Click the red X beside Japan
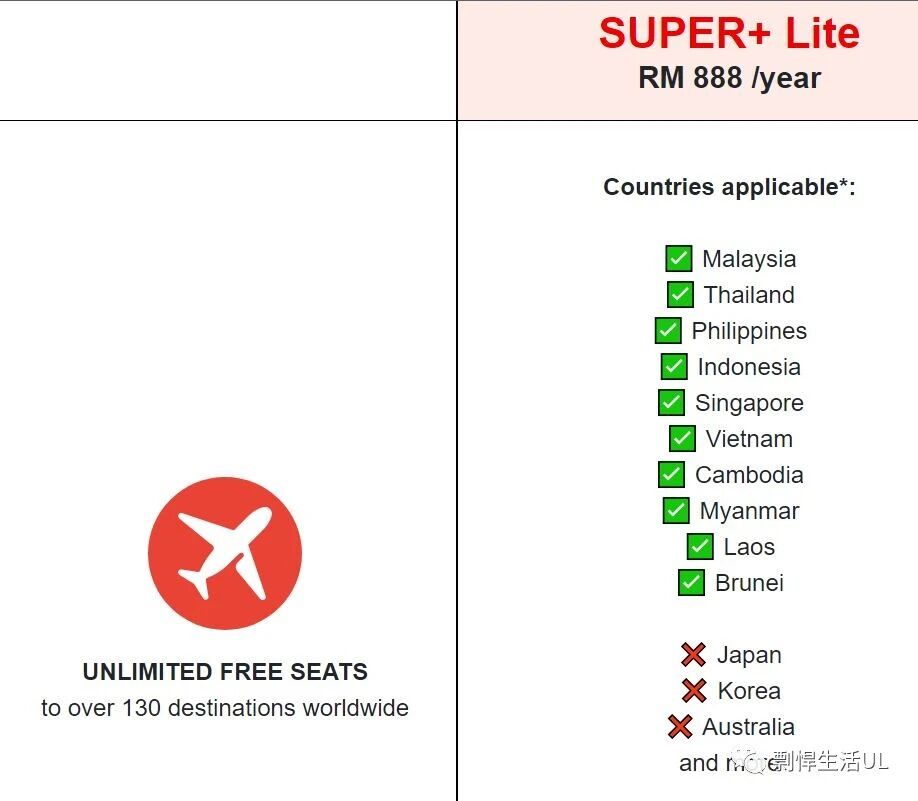Image resolution: width=918 pixels, height=801 pixels. (x=693, y=655)
